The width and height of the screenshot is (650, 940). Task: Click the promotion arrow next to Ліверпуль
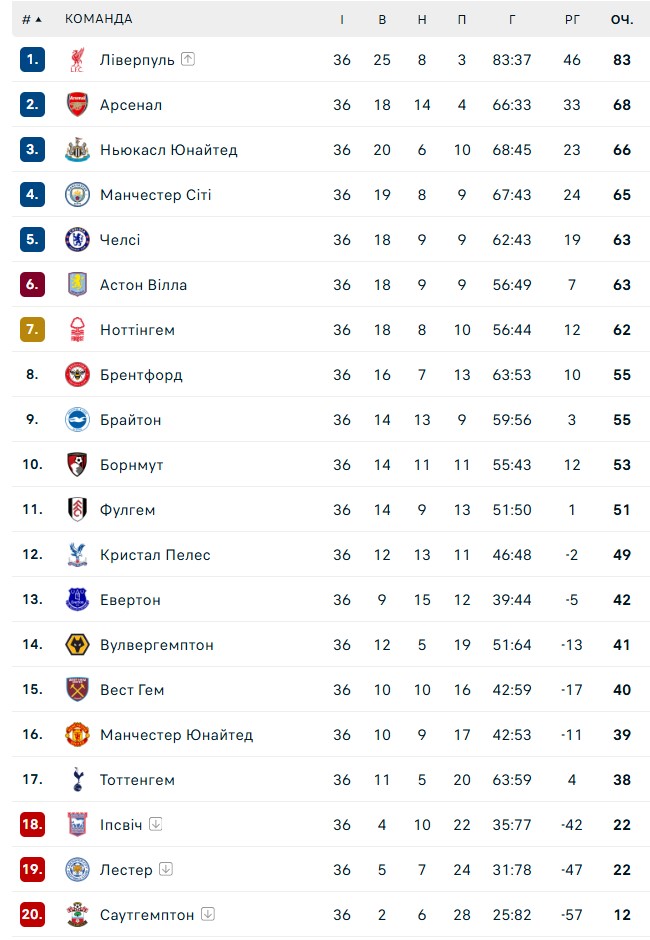pyautogui.click(x=188, y=59)
